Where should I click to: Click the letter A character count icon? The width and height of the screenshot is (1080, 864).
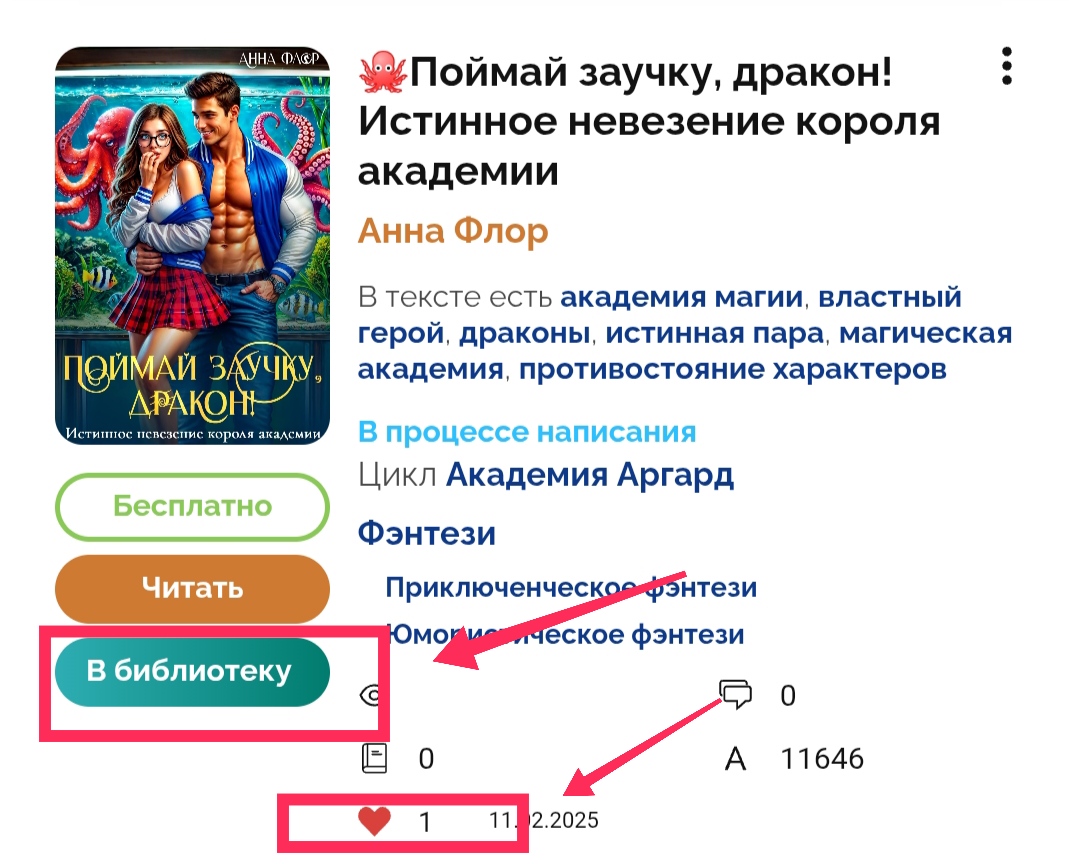pos(735,759)
